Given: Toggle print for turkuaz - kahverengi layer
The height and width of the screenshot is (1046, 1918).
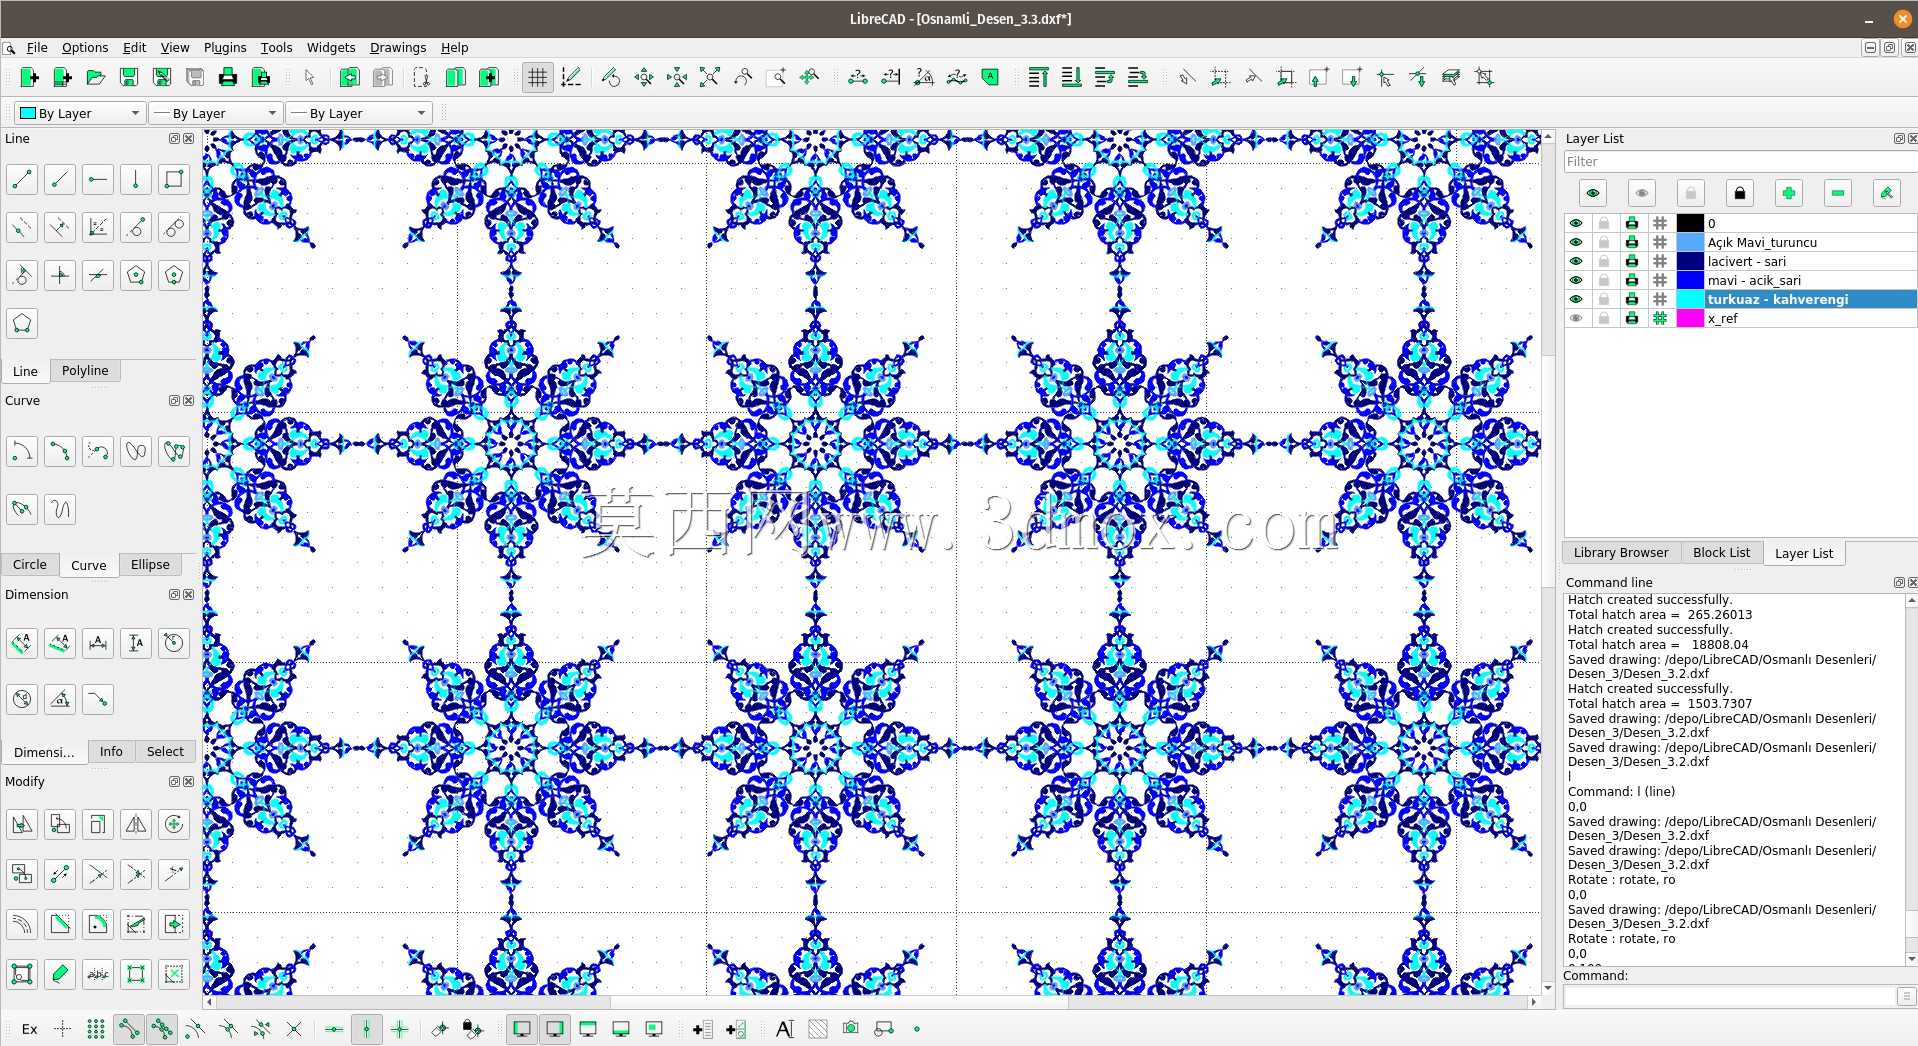Looking at the screenshot, I should coord(1632,299).
